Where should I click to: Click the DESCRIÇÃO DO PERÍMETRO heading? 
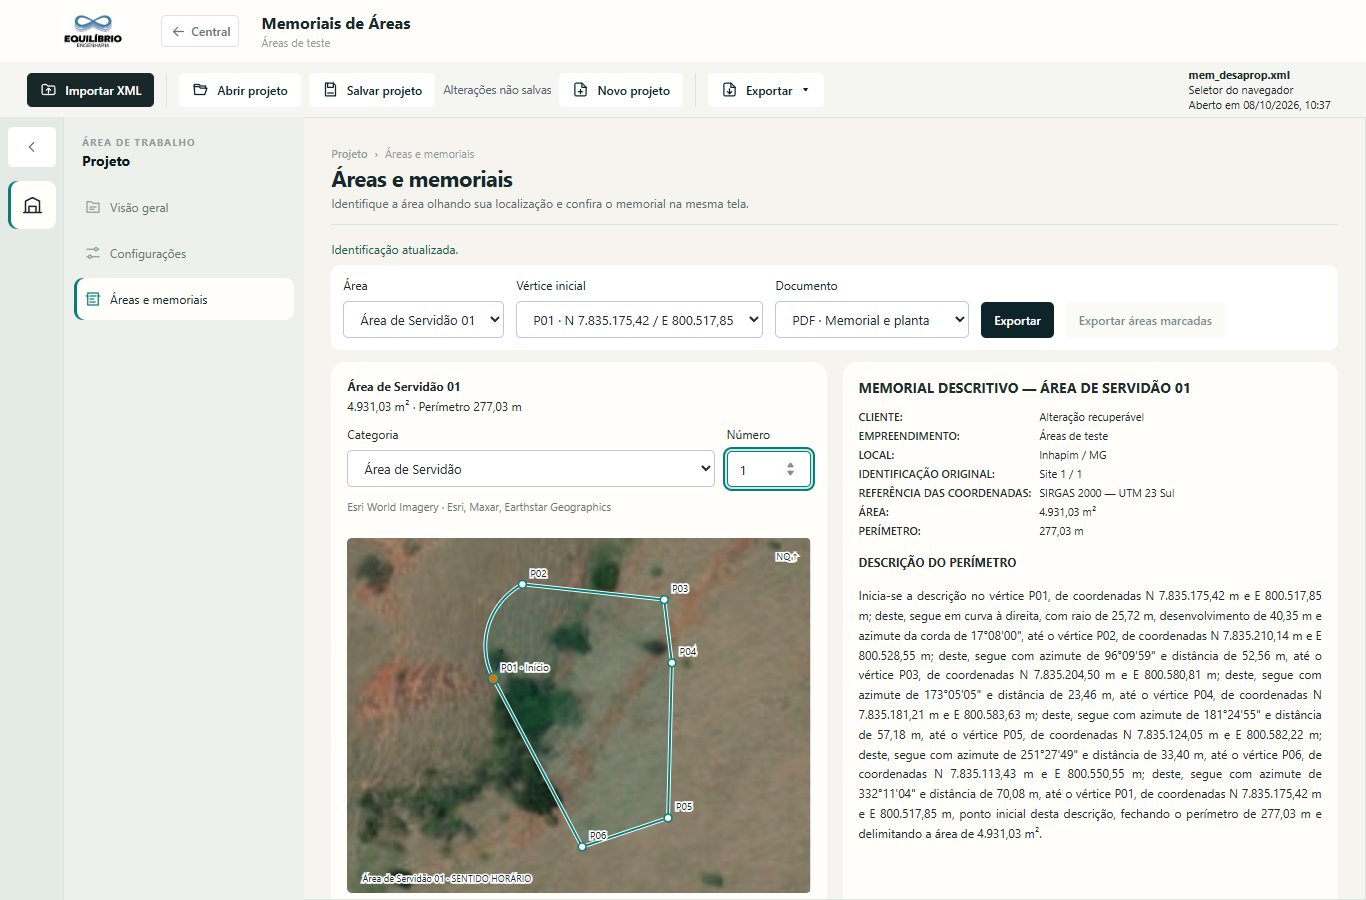pos(937,563)
